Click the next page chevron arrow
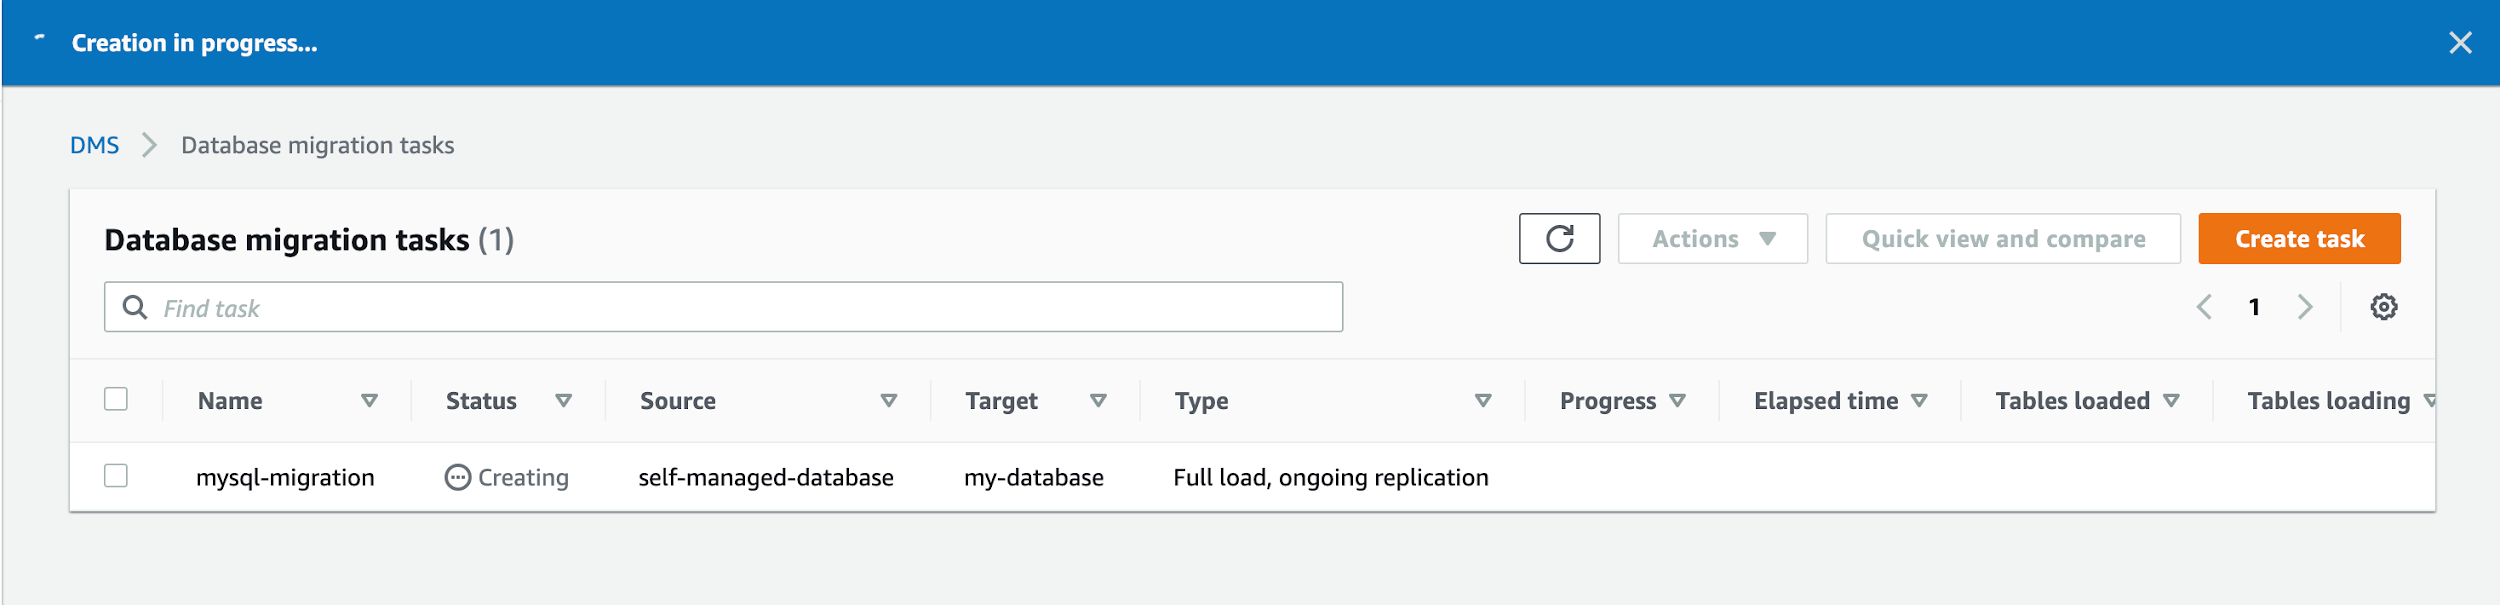 point(2304,307)
